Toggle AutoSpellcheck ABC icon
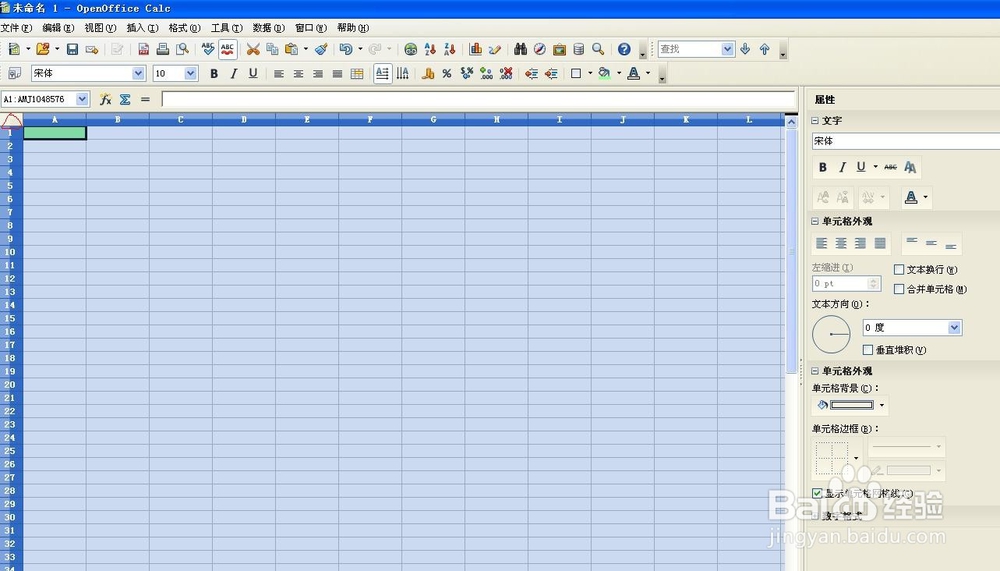The image size is (1000, 571). [228, 49]
